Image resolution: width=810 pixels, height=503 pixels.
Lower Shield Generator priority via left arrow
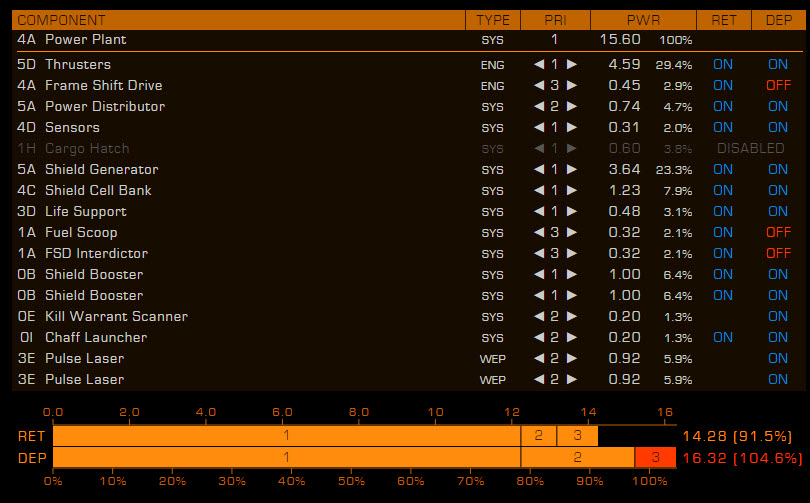click(539, 169)
